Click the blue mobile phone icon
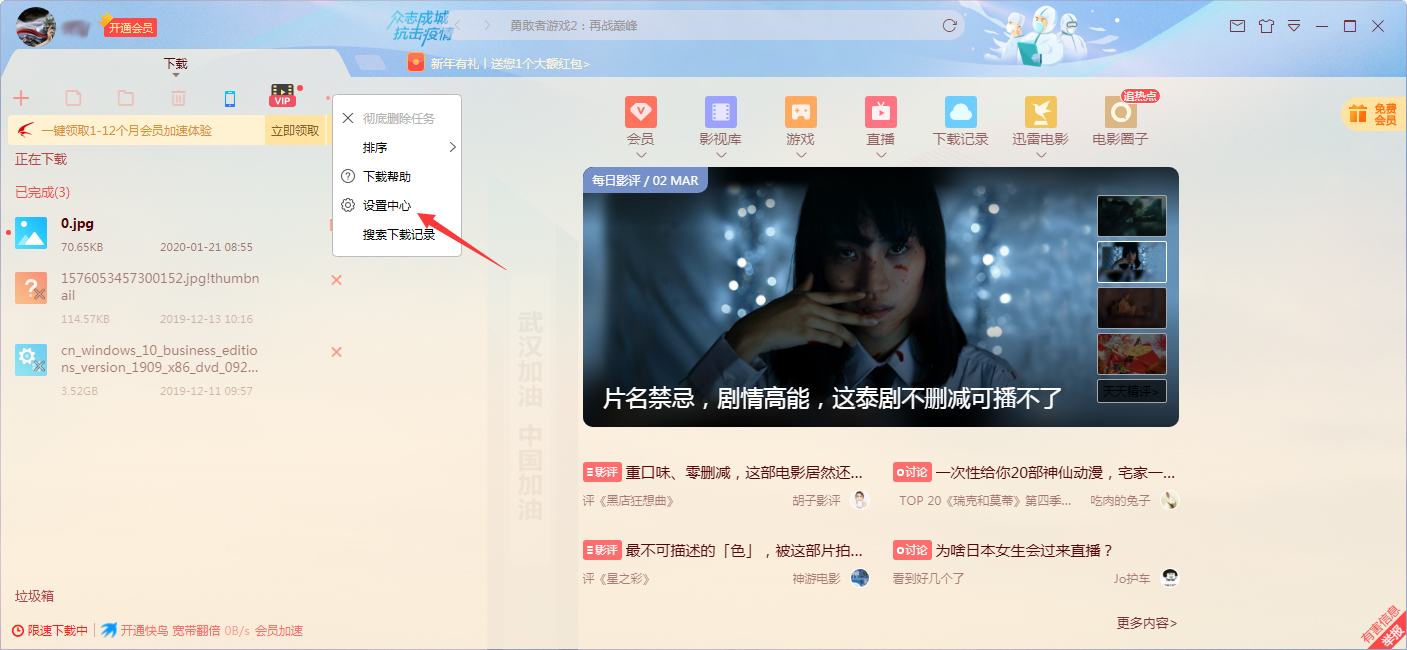The image size is (1407, 650). click(230, 98)
